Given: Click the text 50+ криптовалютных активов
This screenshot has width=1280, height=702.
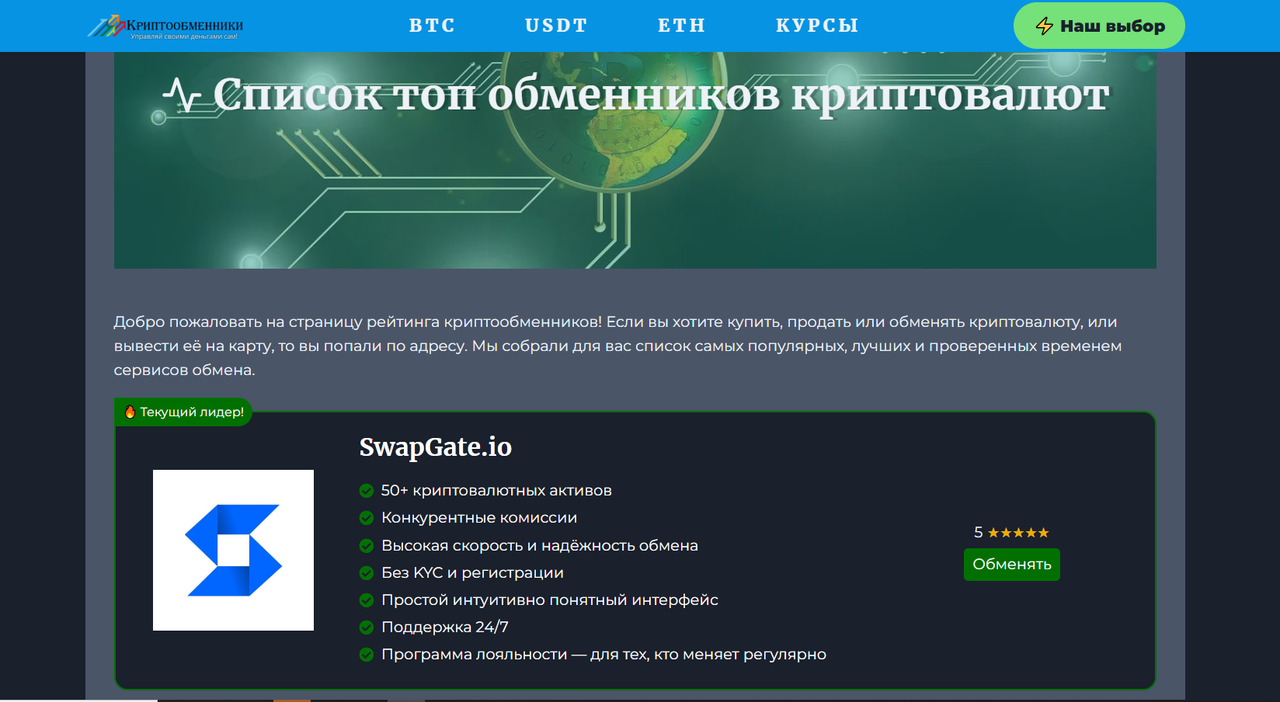Looking at the screenshot, I should pos(496,491).
